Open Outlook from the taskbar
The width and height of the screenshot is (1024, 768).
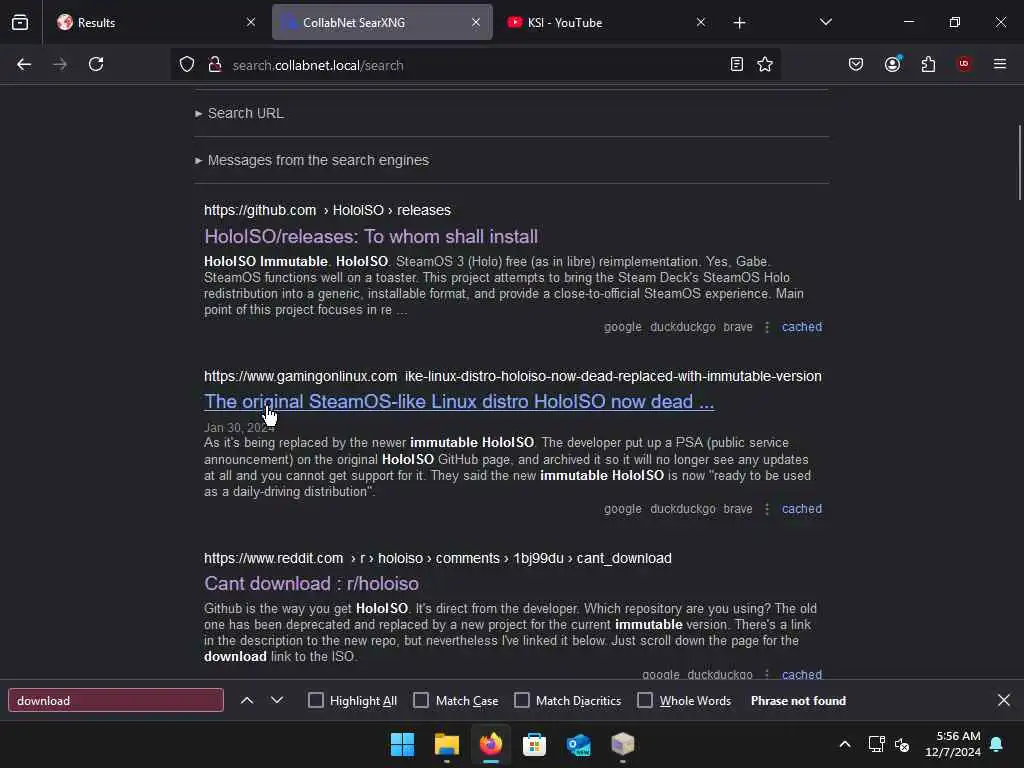pyautogui.click(x=579, y=744)
